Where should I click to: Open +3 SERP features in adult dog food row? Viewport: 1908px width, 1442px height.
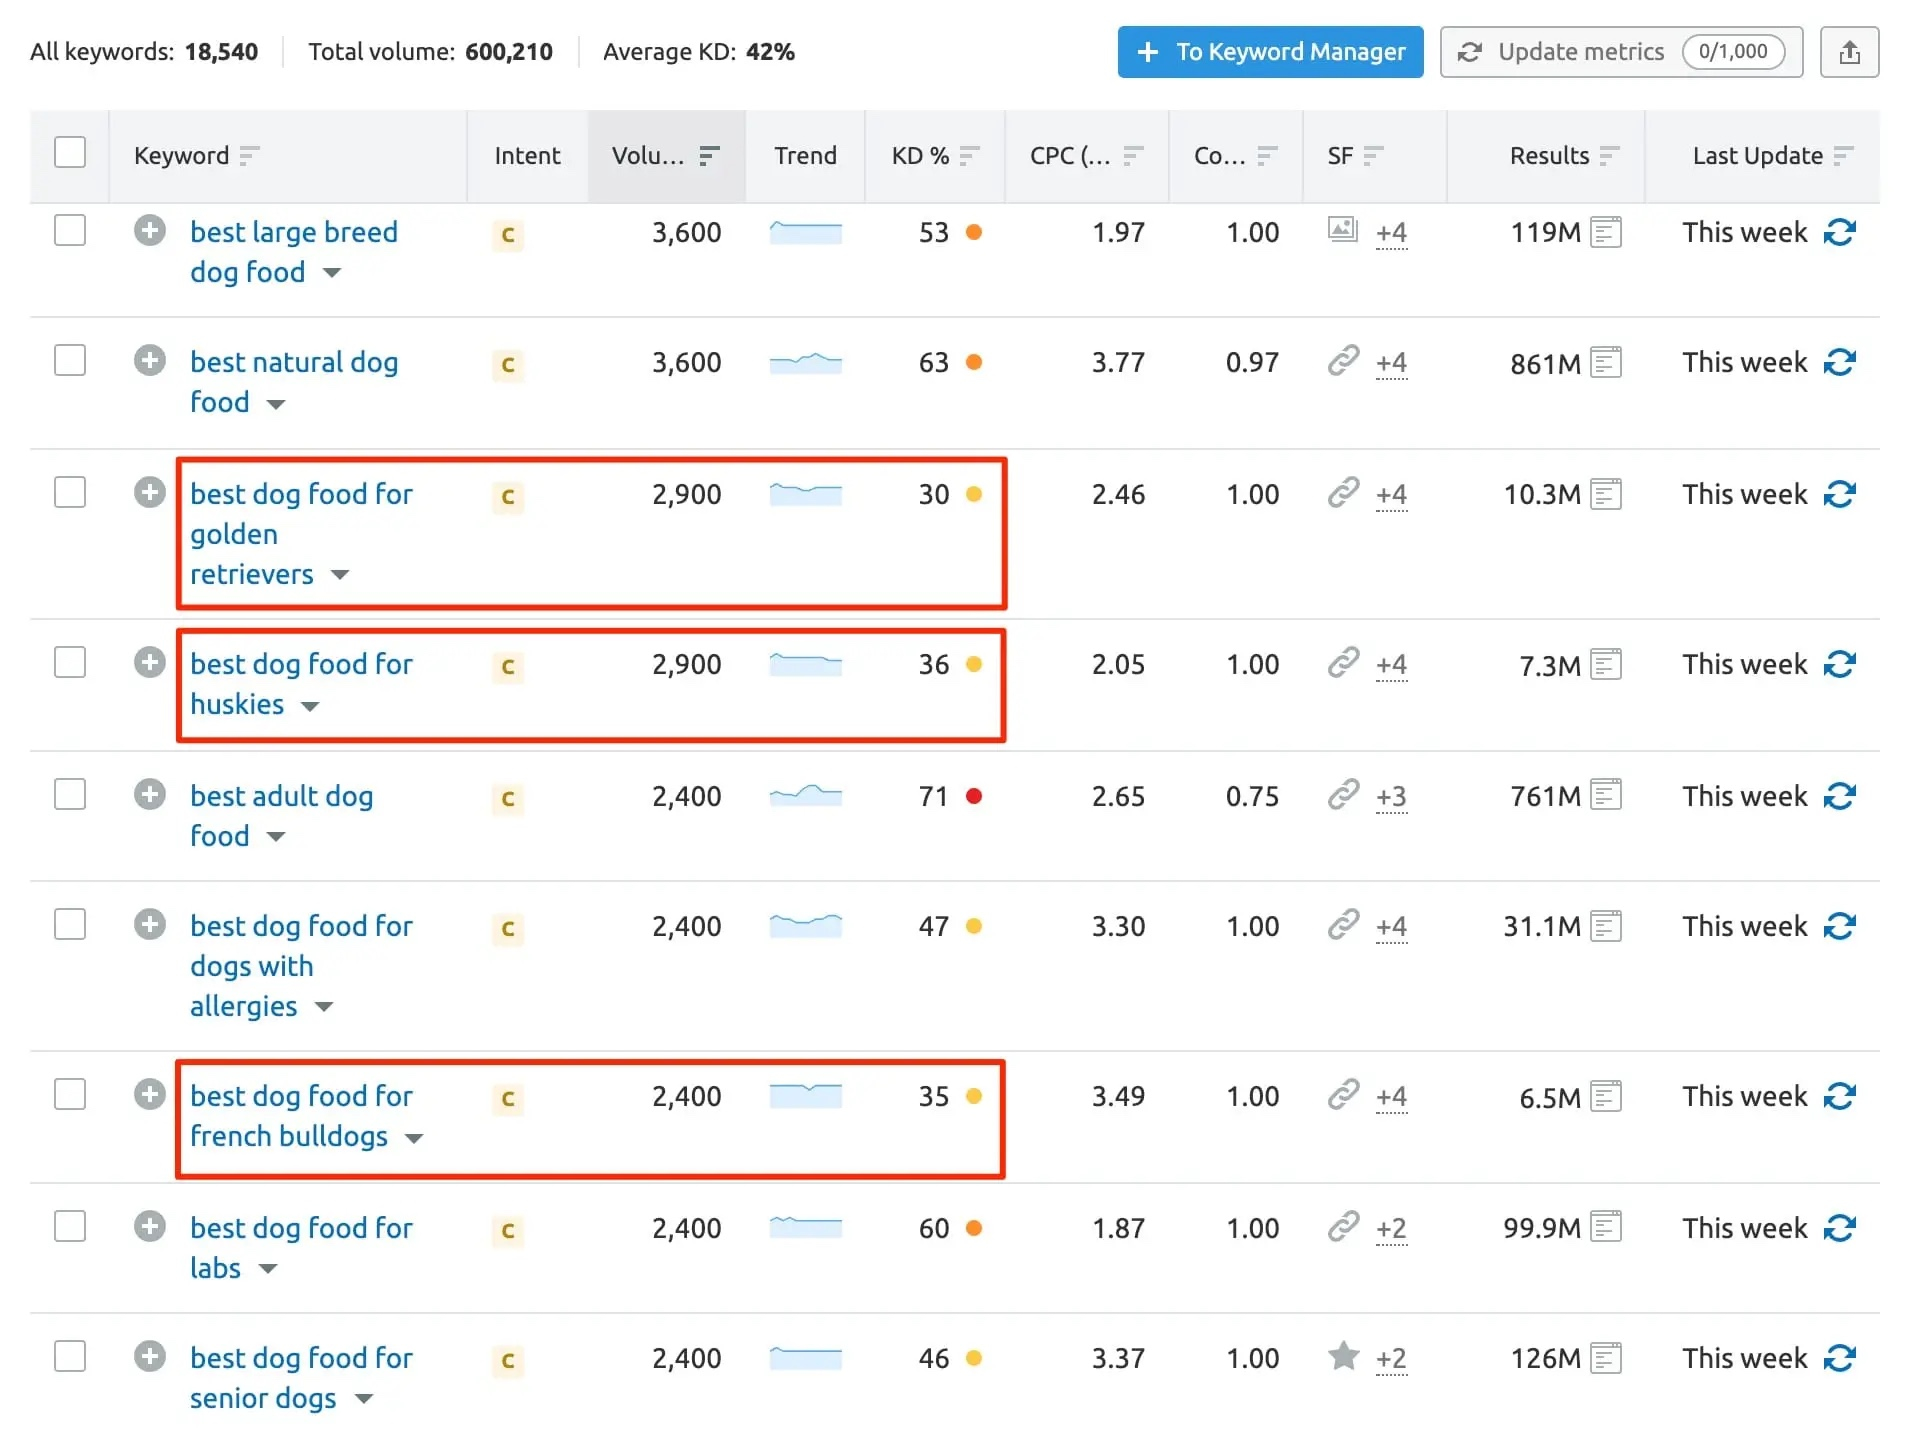(1391, 797)
